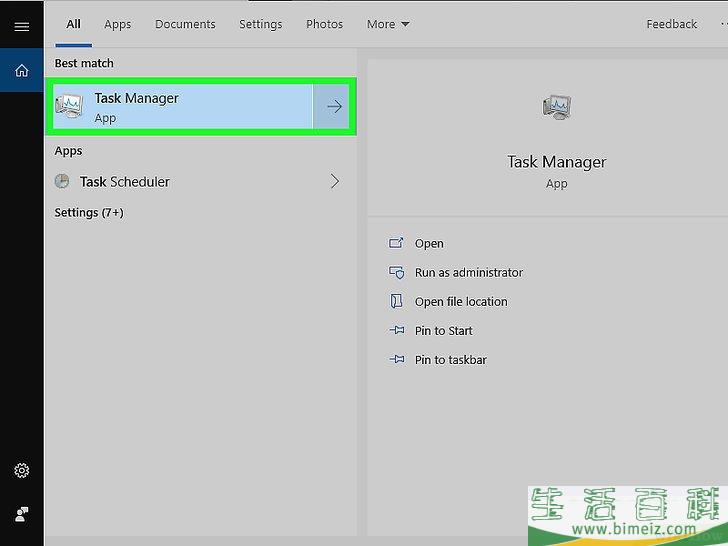The width and height of the screenshot is (728, 546).
Task: Click the Pin to taskbar pin icon
Action: (x=396, y=359)
